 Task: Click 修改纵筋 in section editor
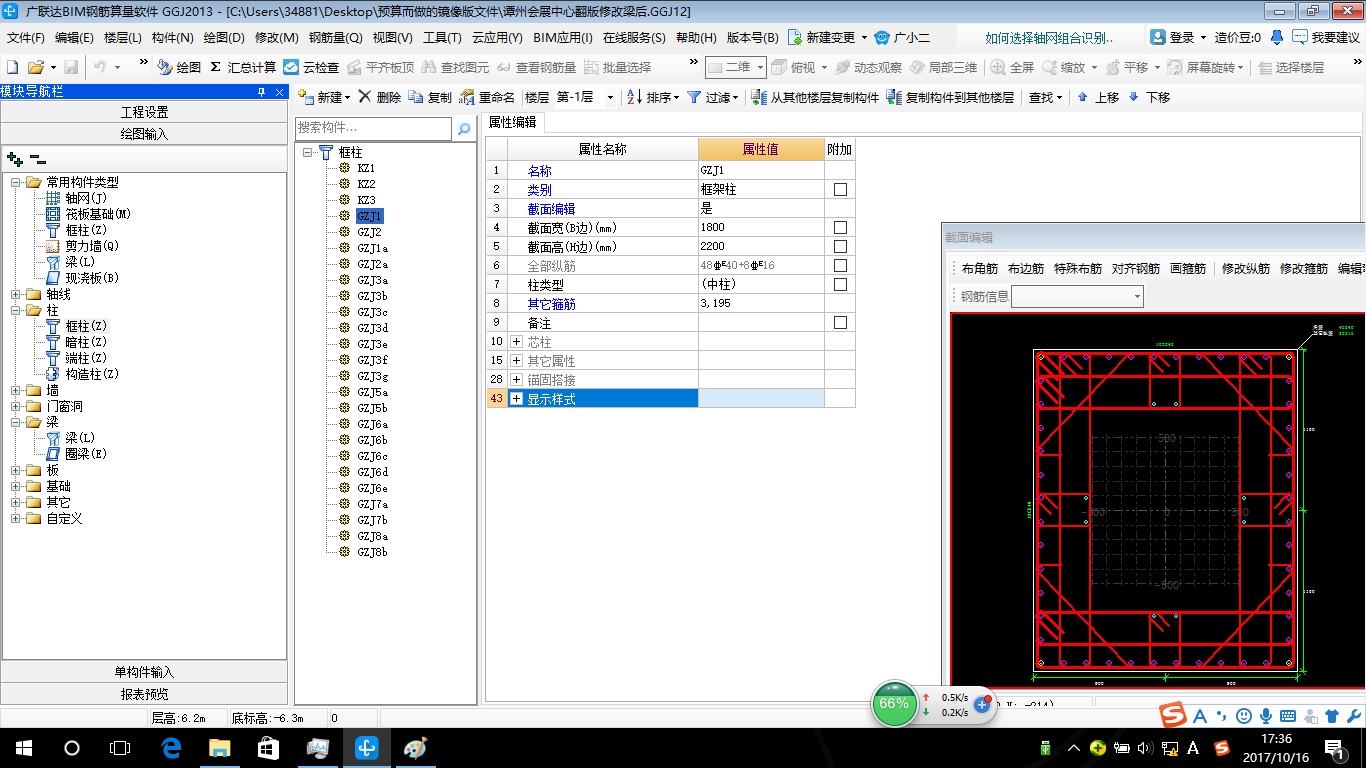1246,269
